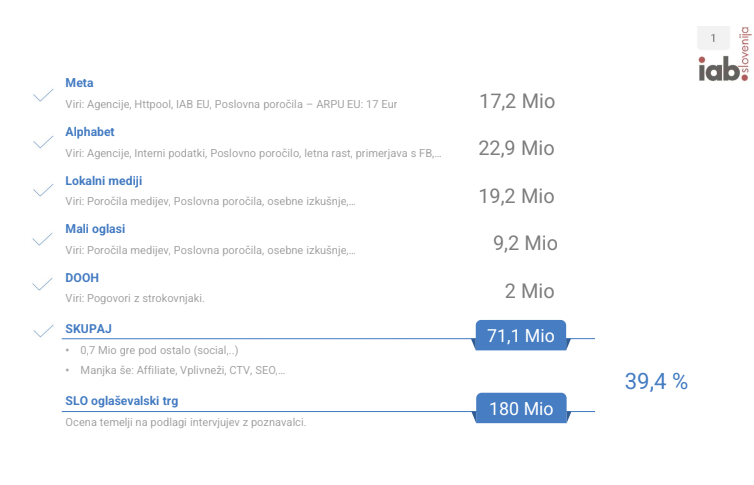Image resolution: width=754 pixels, height=485 pixels.
Task: Click the checkmark next to Lokalni mediji
Action: coord(43,190)
